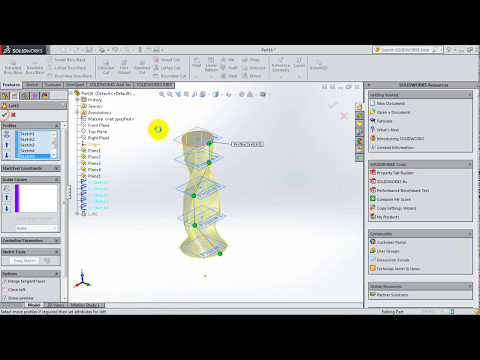Select Front Plane in design tree
Screen dimensions: 480x360
(99, 125)
